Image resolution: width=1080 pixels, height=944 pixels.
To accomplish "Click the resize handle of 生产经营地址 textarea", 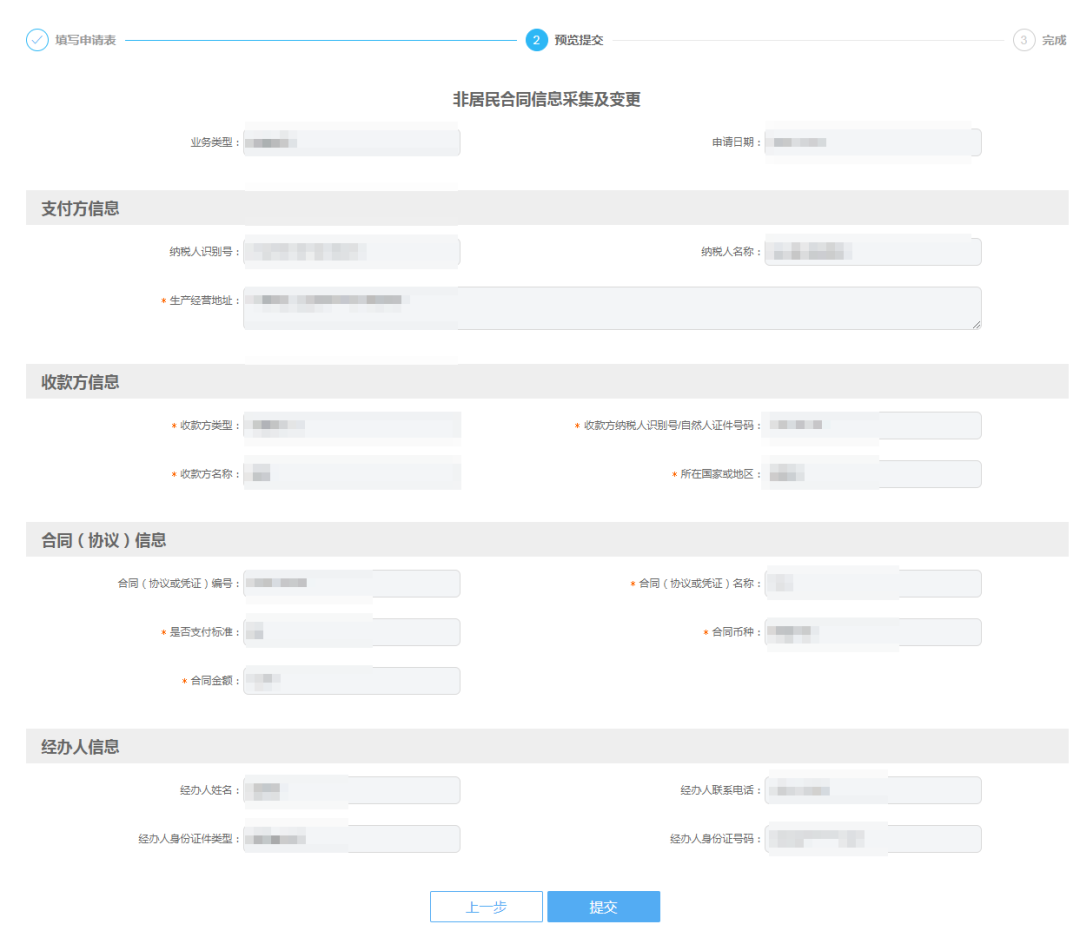I will pos(976,325).
